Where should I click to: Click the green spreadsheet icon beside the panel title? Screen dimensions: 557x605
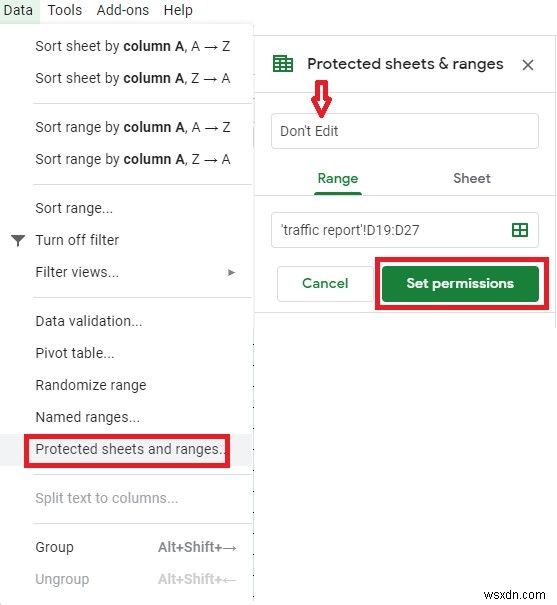(283, 64)
